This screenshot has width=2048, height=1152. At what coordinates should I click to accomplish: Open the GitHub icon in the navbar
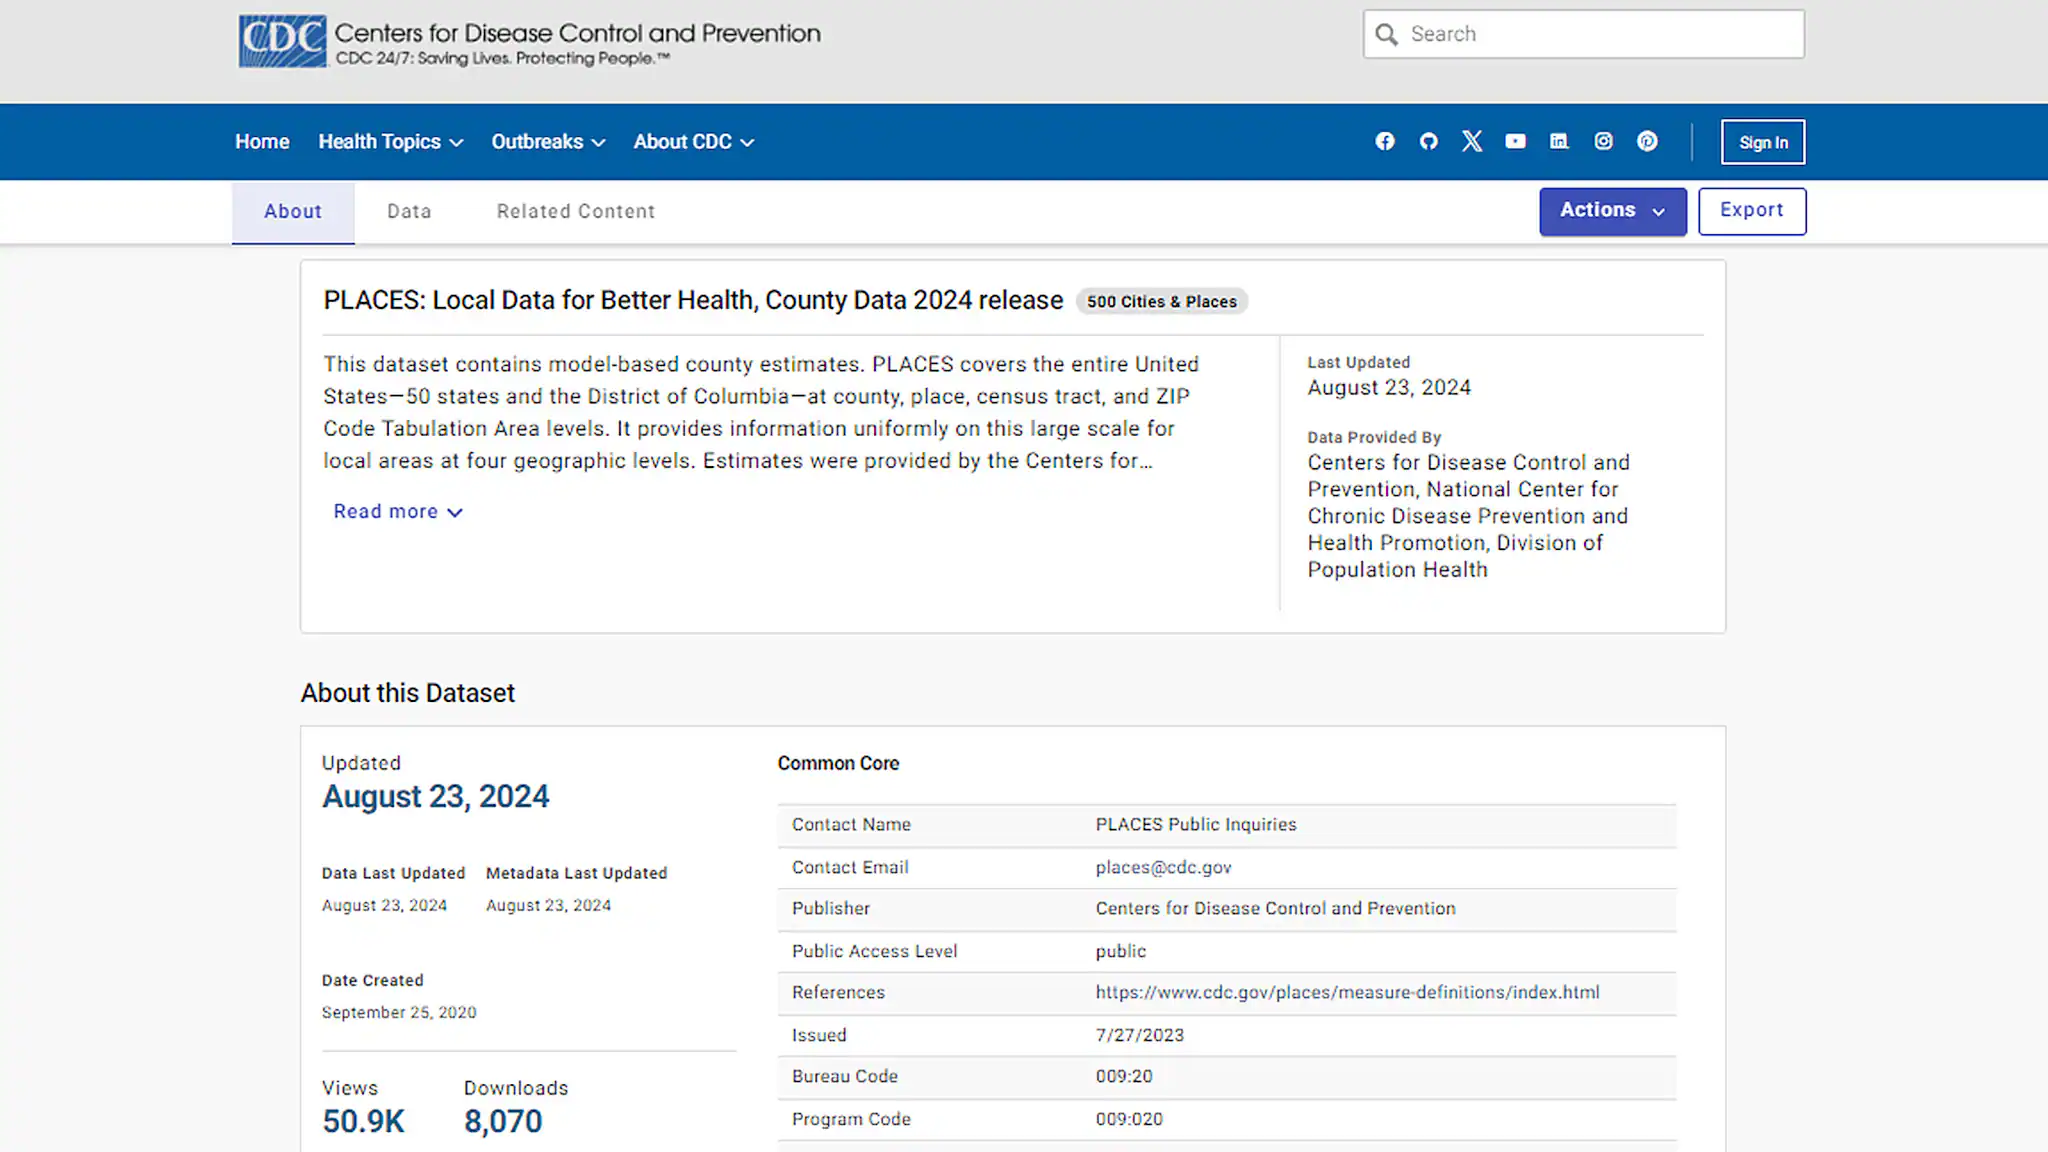coord(1427,141)
